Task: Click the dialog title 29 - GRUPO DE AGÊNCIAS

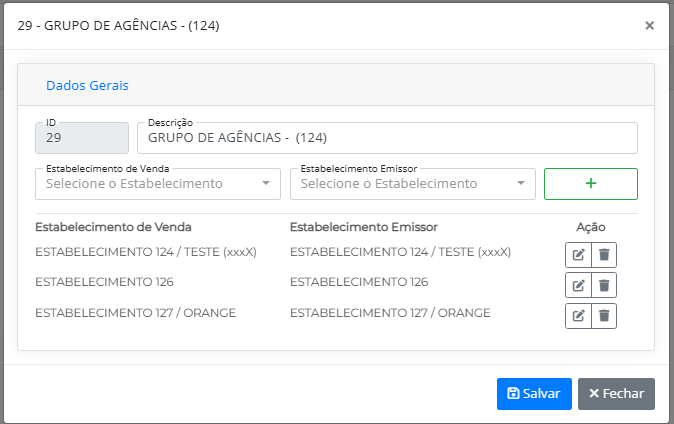Action: tap(119, 26)
